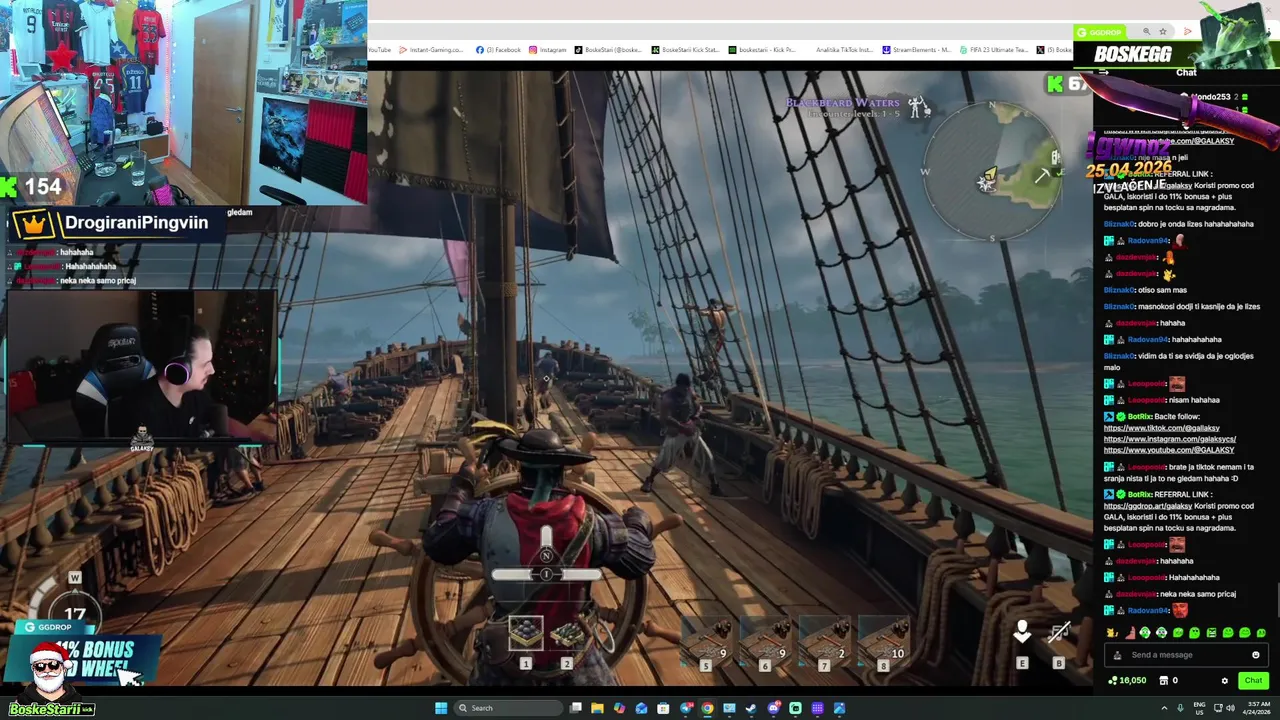Click the Windows Start button
Viewport: 1280px width, 720px height.
point(441,708)
